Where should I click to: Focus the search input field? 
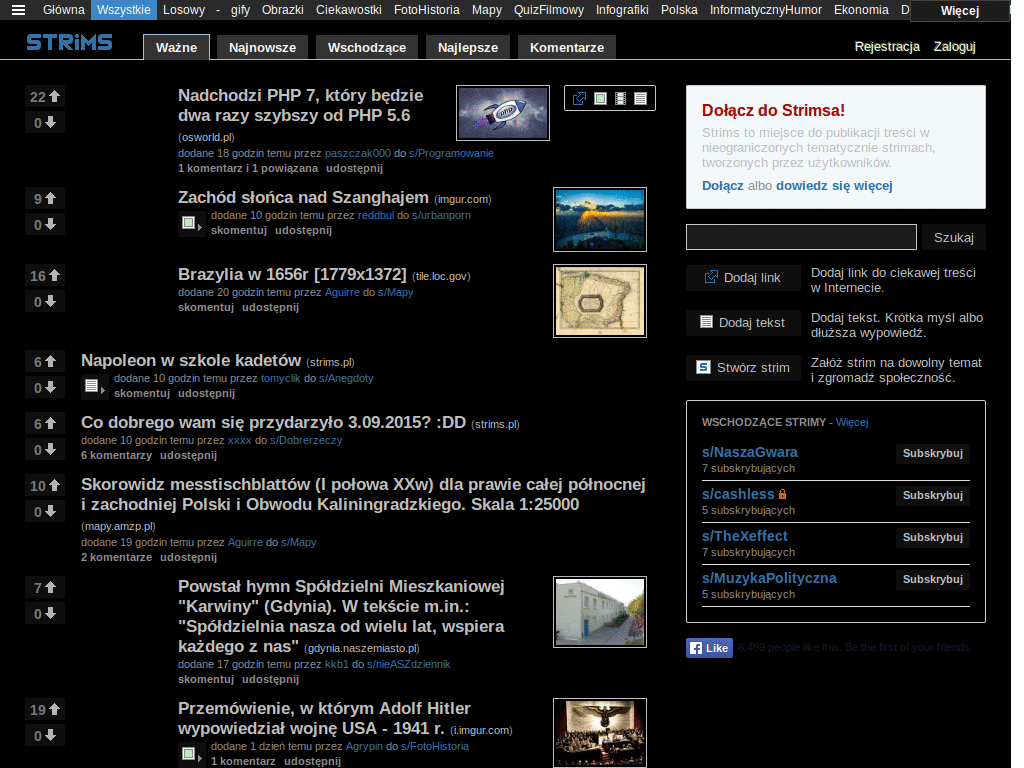point(801,237)
